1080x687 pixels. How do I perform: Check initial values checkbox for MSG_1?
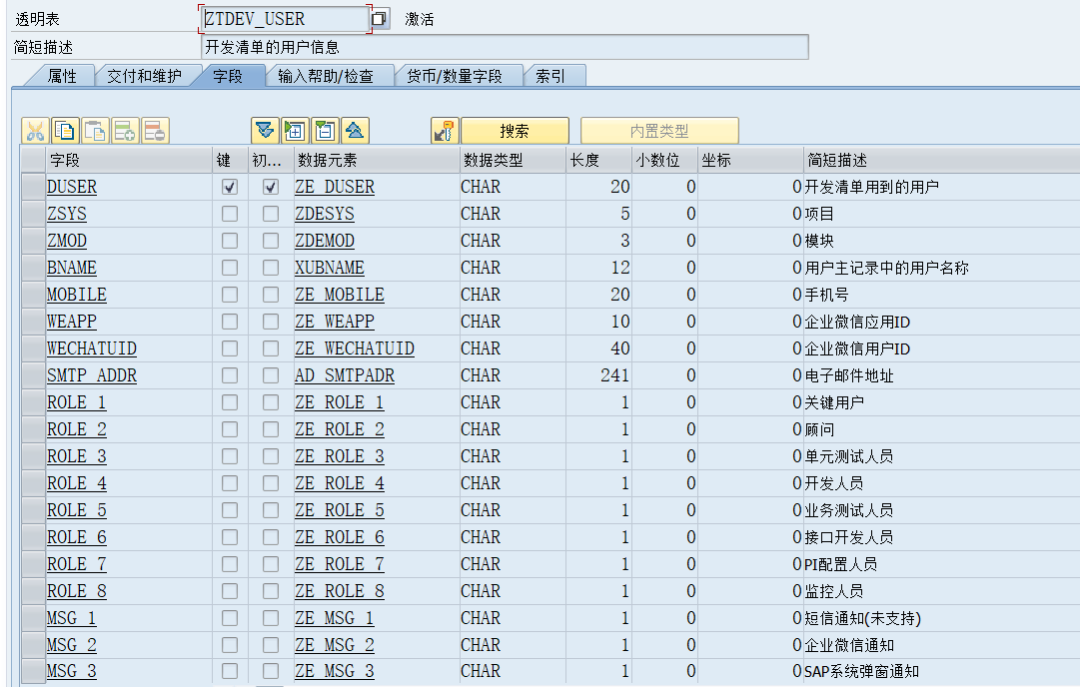[x=271, y=618]
